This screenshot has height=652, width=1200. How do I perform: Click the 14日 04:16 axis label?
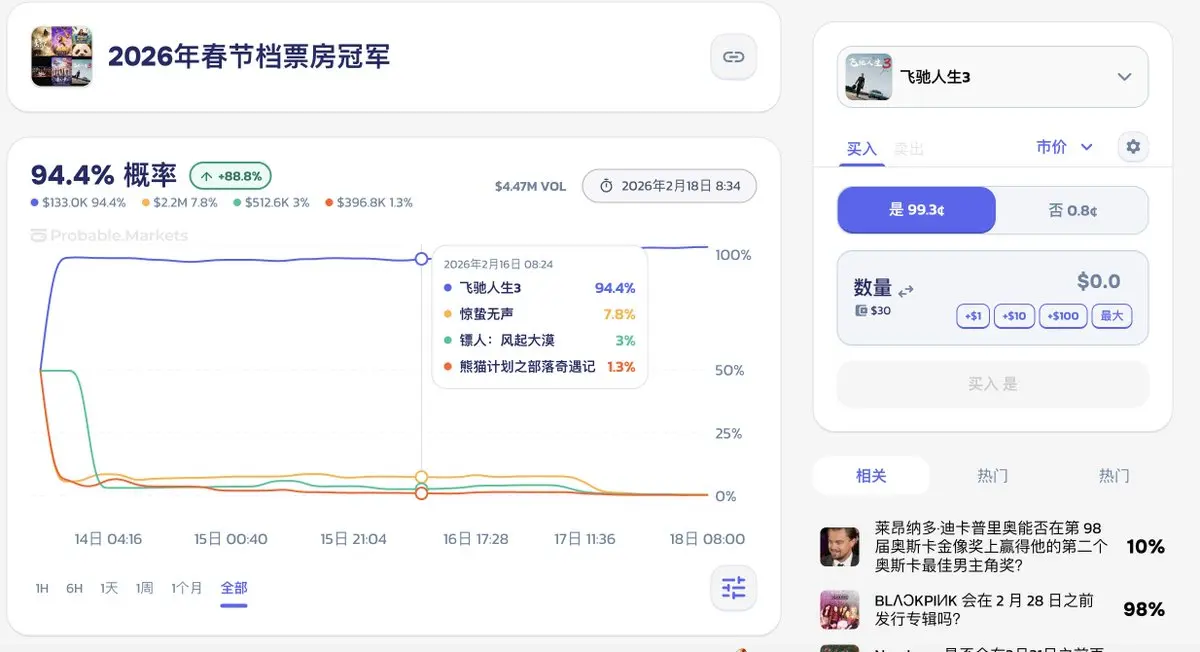108,539
